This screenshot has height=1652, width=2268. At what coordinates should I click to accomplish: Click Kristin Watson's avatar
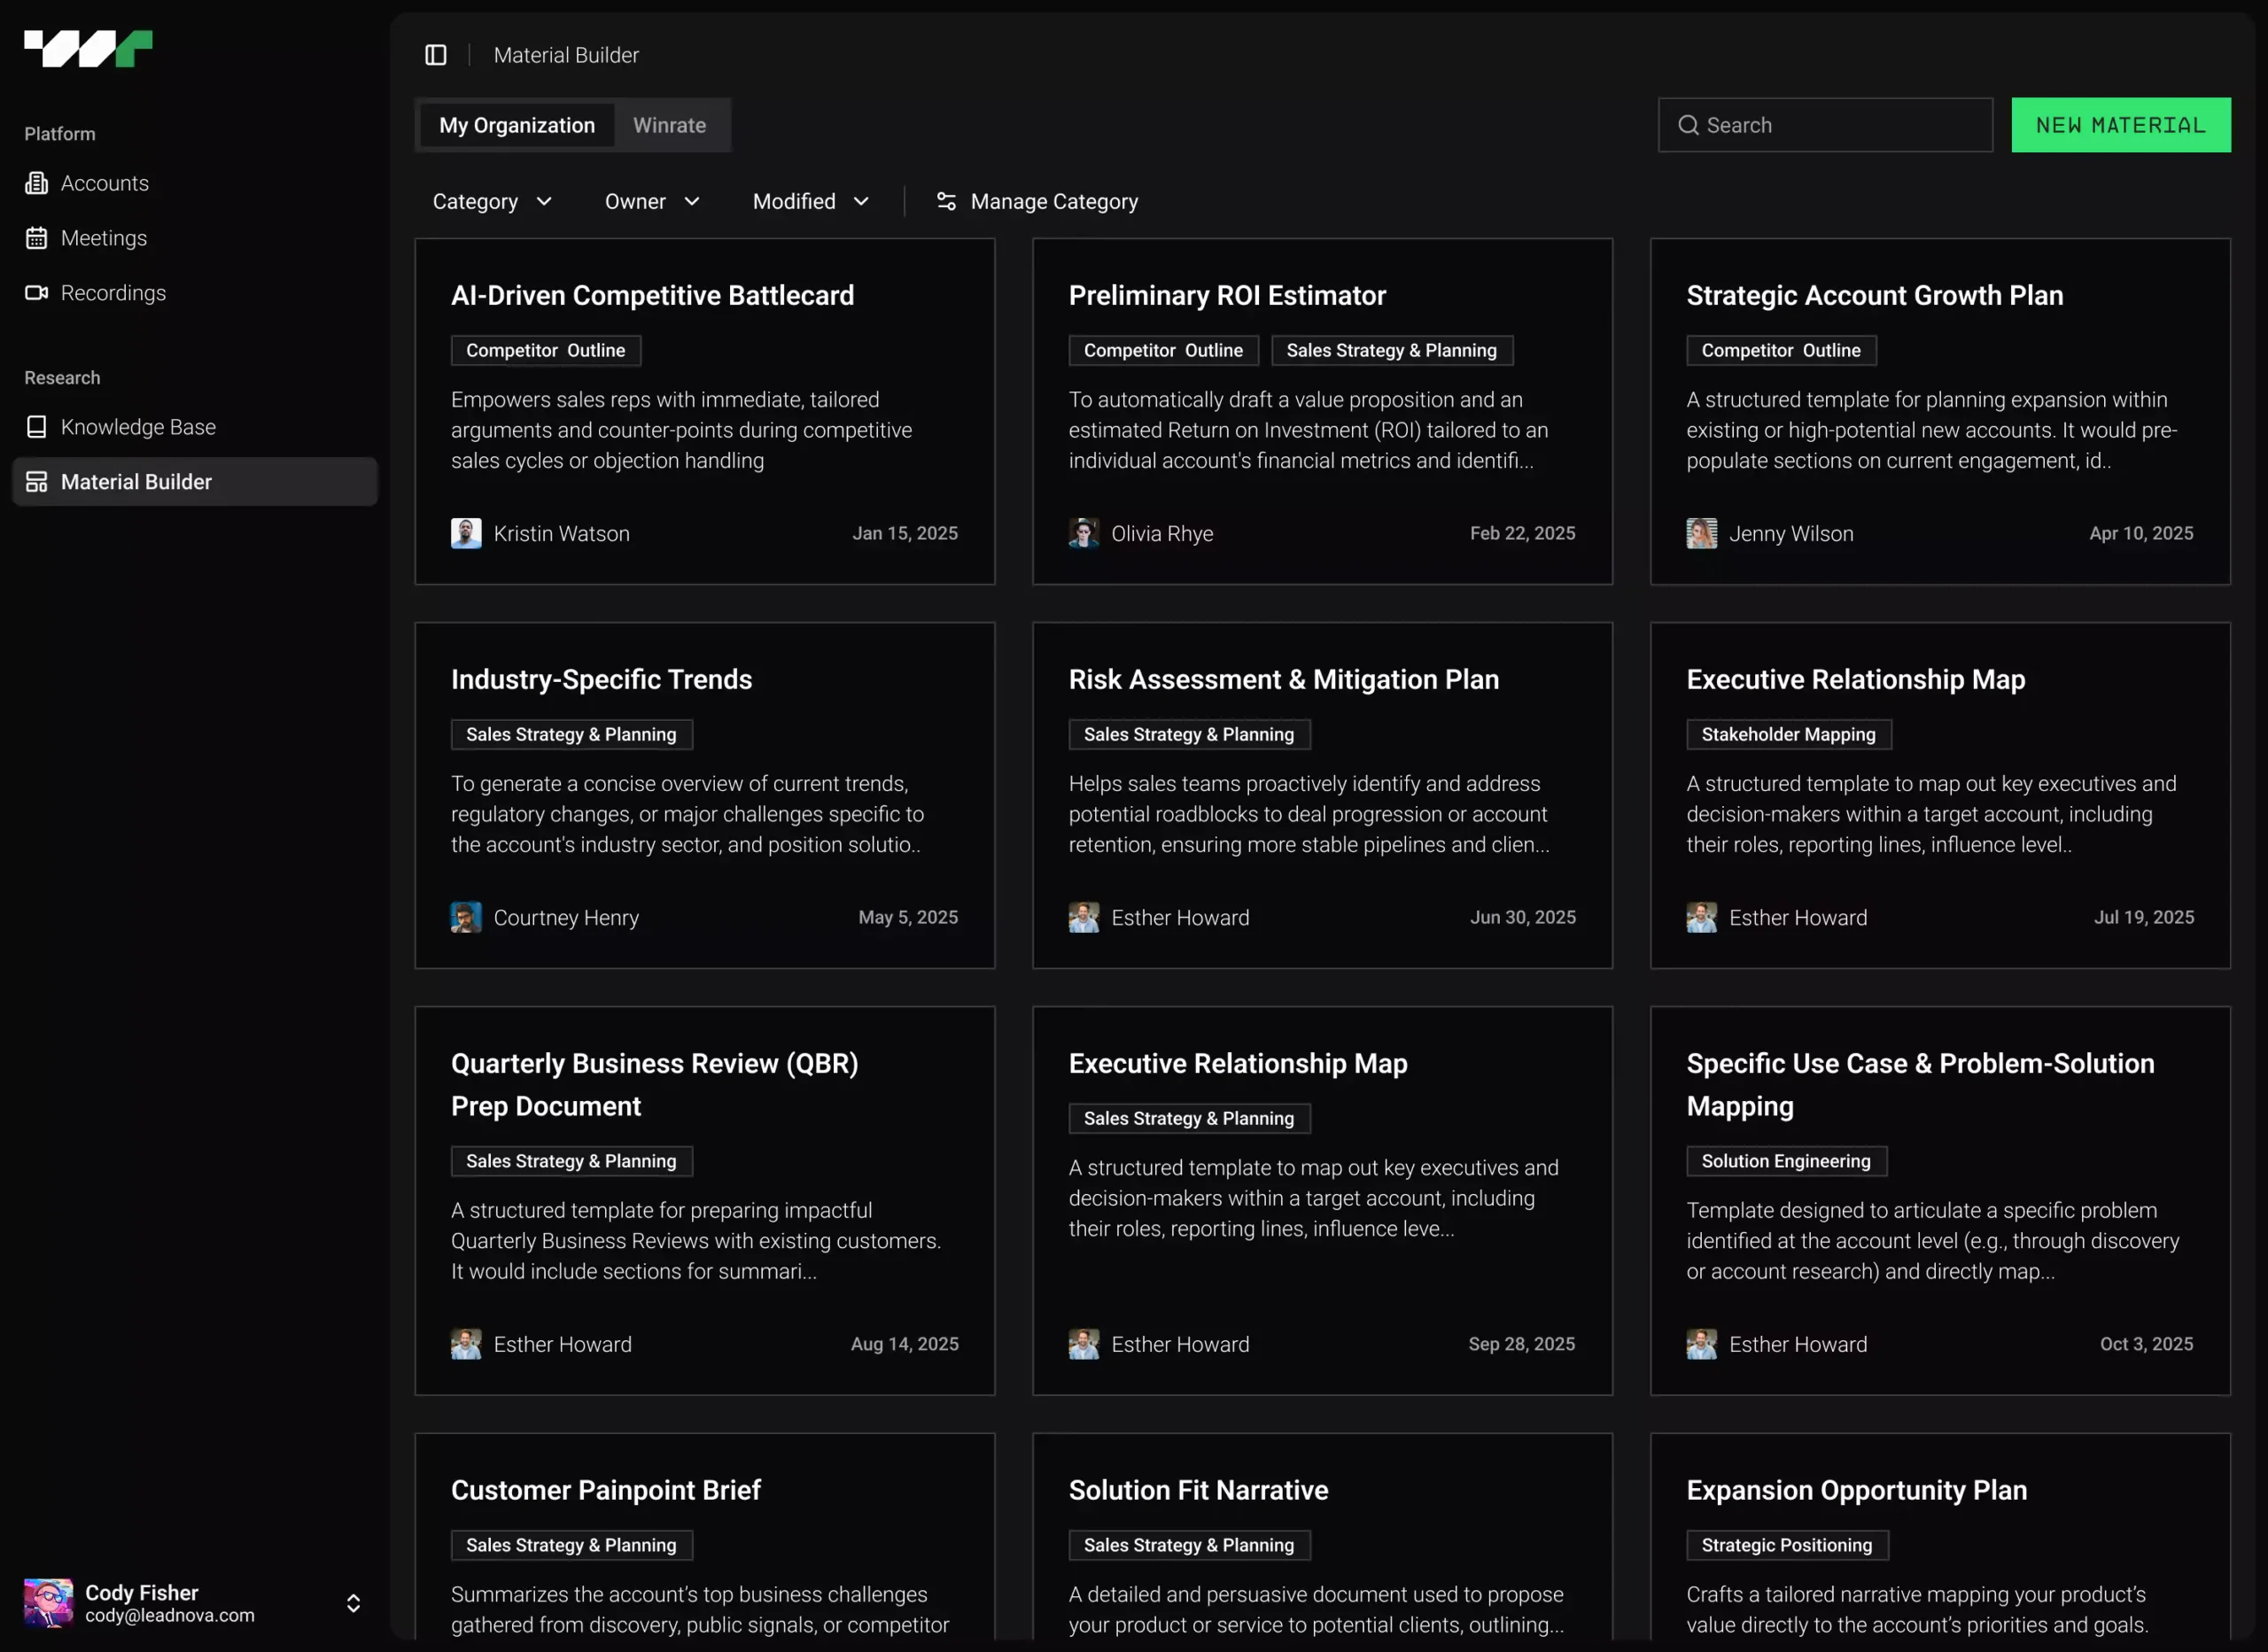pyautogui.click(x=466, y=533)
